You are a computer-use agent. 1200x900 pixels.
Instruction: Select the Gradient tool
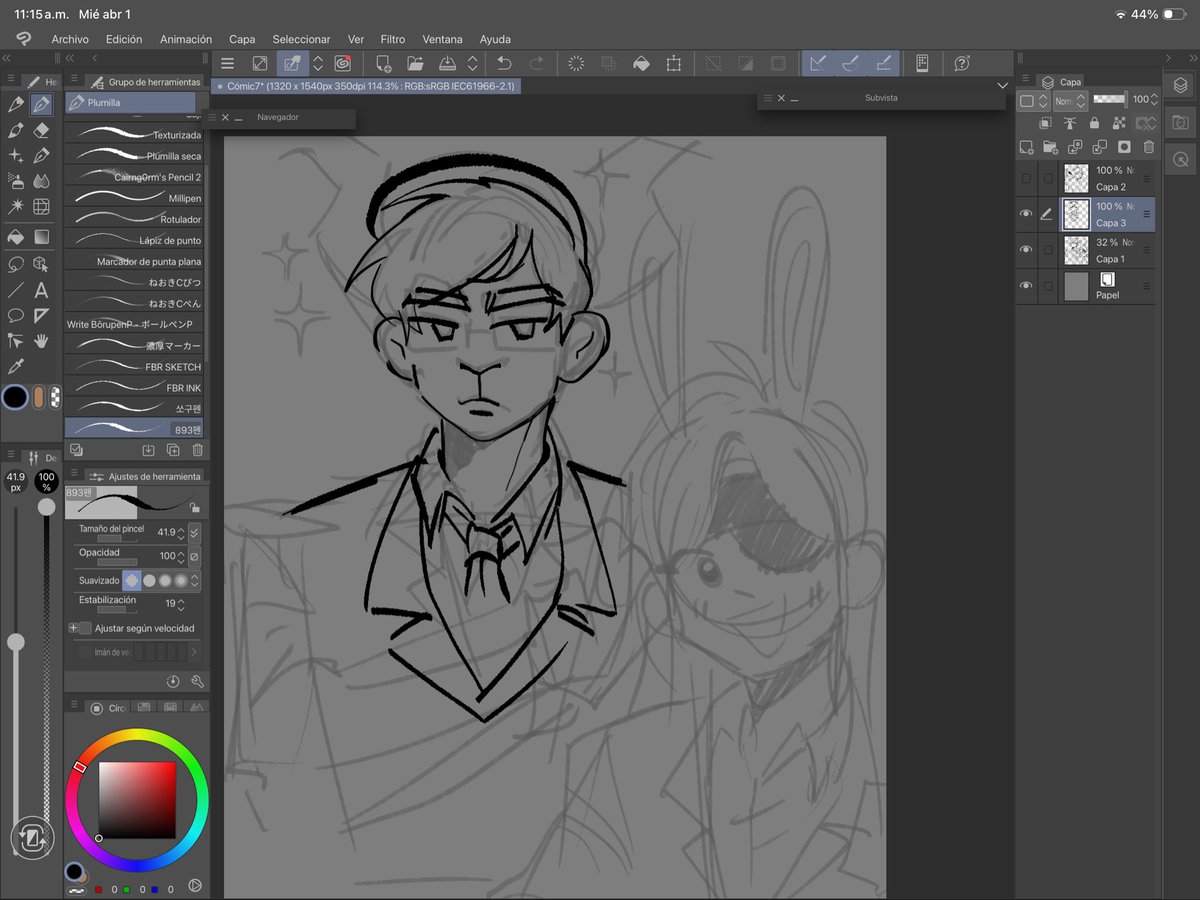(x=41, y=237)
